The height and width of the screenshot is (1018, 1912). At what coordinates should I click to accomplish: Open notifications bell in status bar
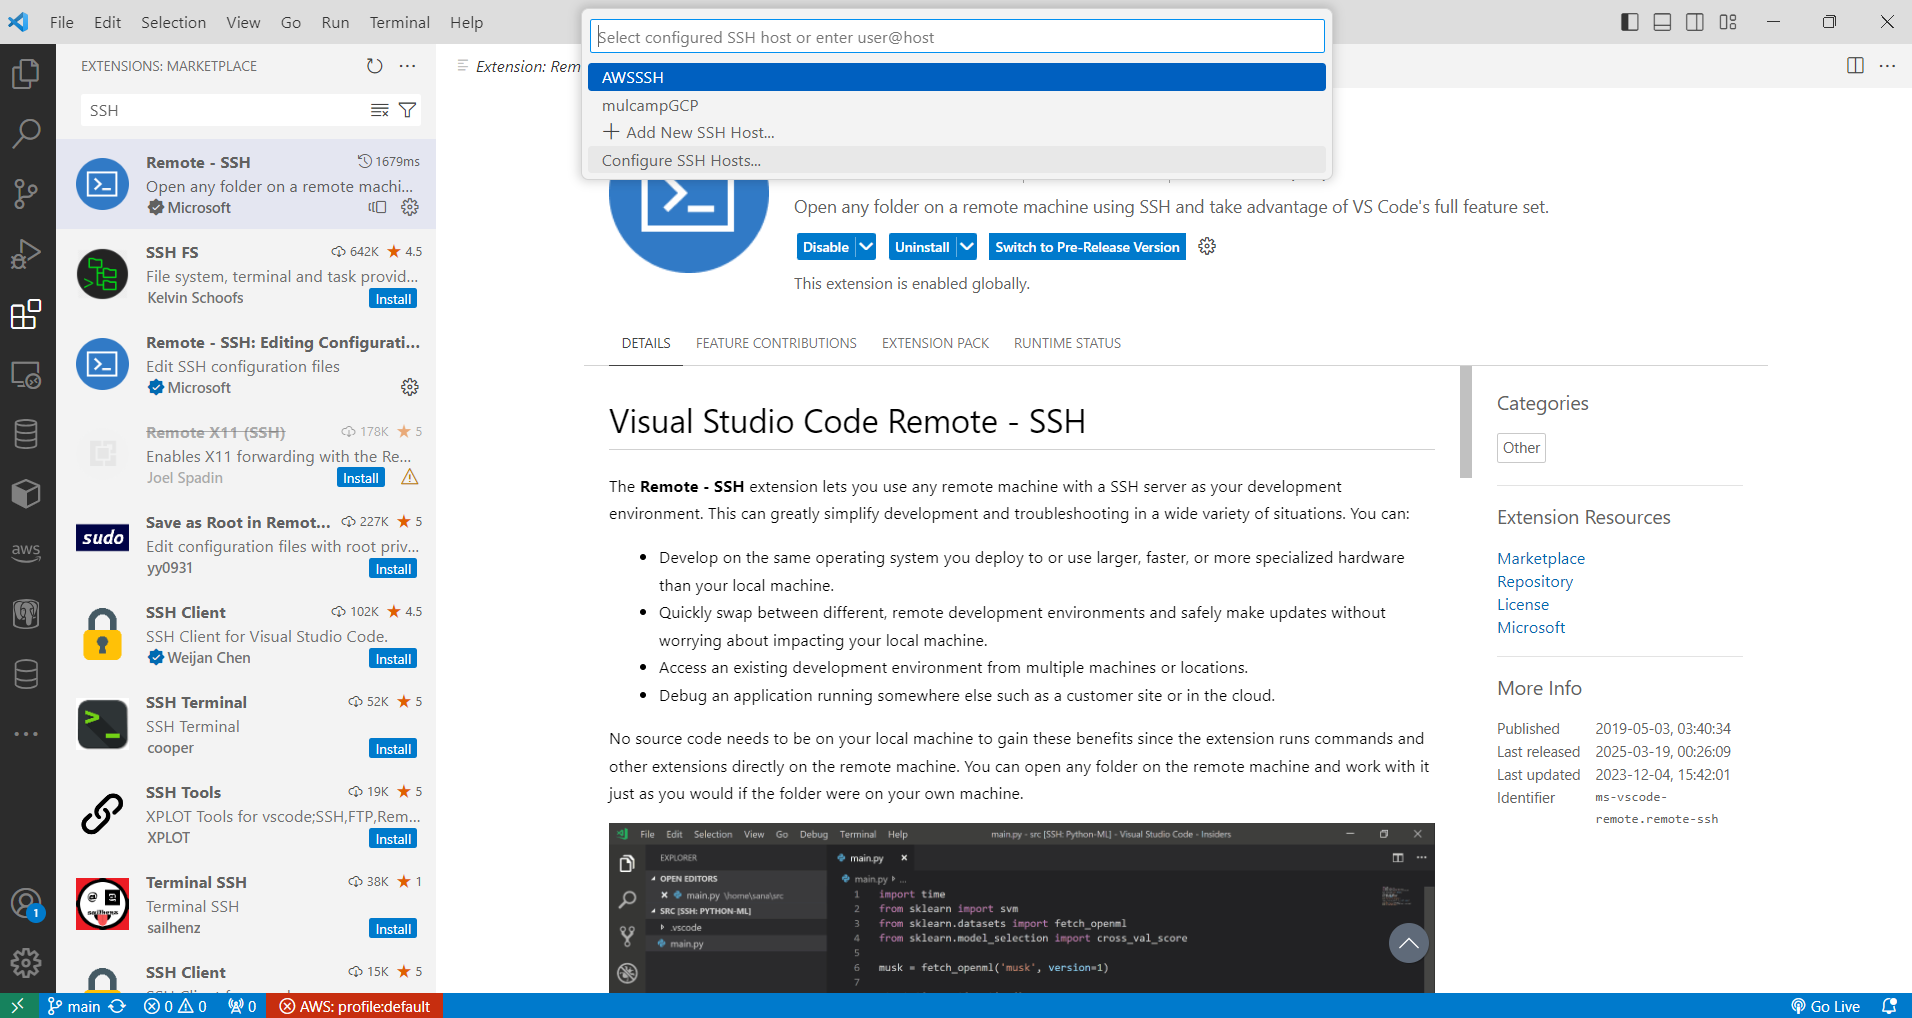pyautogui.click(x=1889, y=1006)
